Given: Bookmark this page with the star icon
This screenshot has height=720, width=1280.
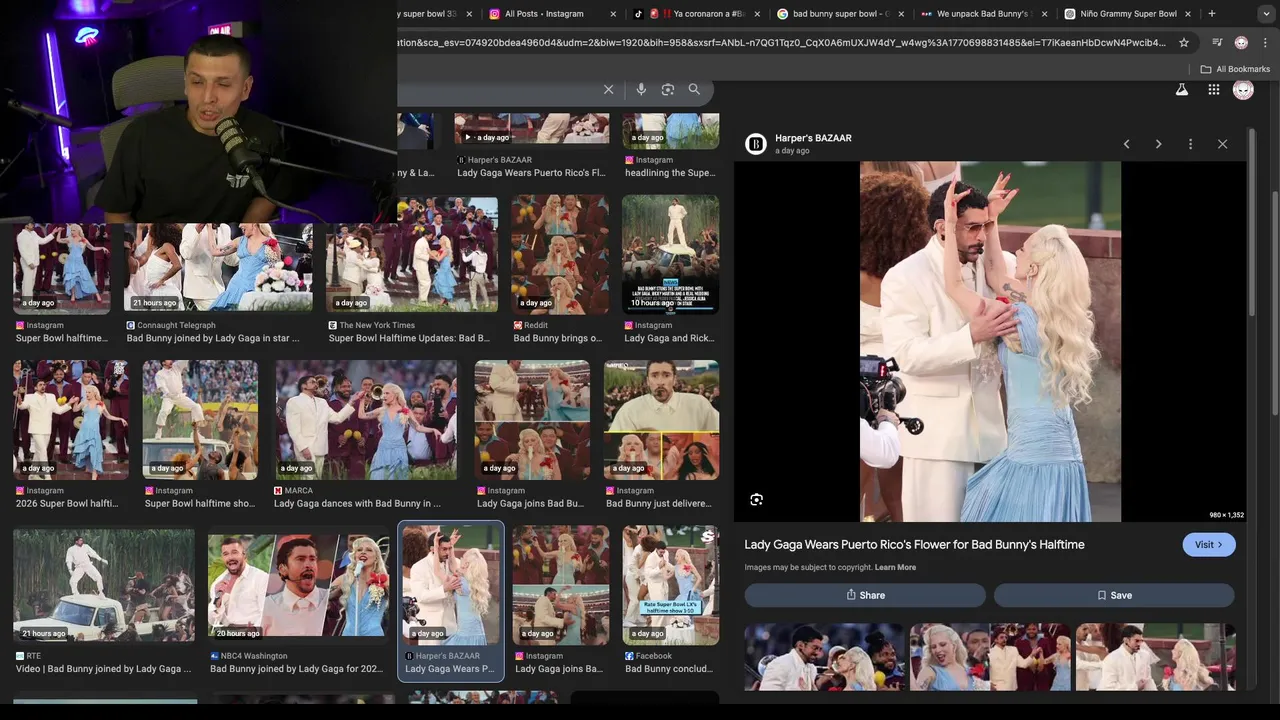Looking at the screenshot, I should 1184,43.
